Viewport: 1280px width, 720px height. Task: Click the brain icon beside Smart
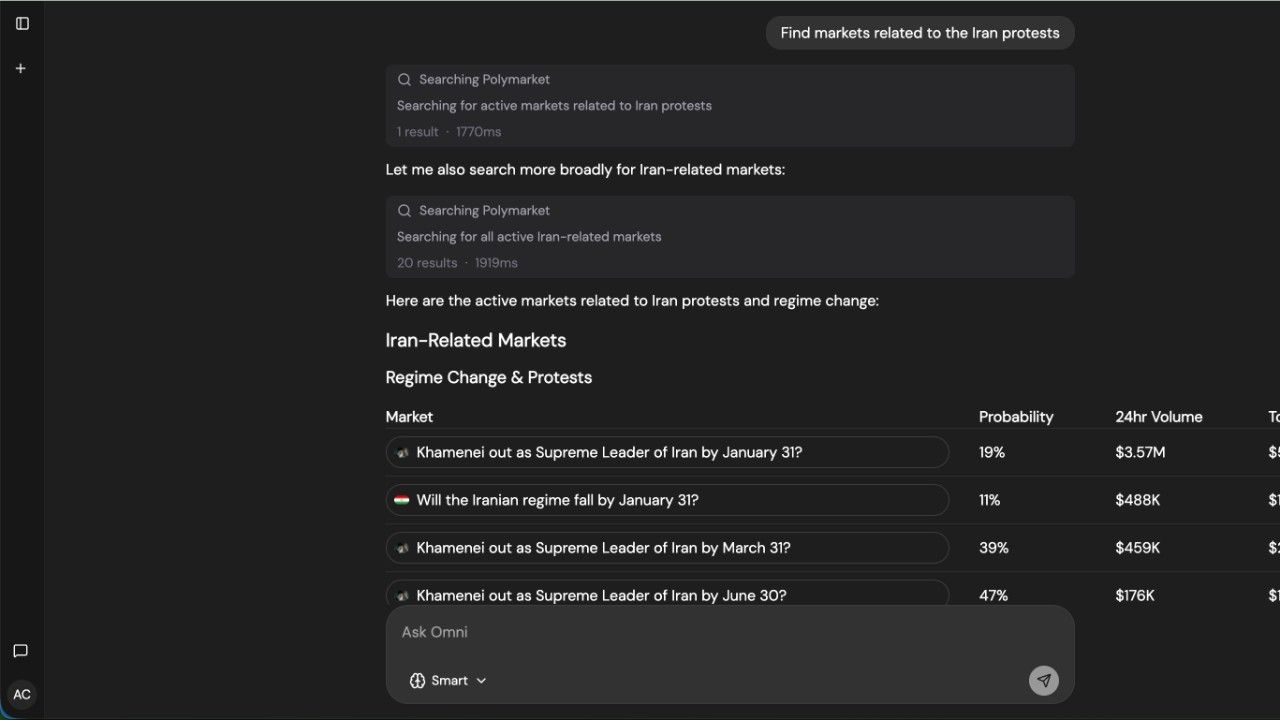tap(418, 680)
